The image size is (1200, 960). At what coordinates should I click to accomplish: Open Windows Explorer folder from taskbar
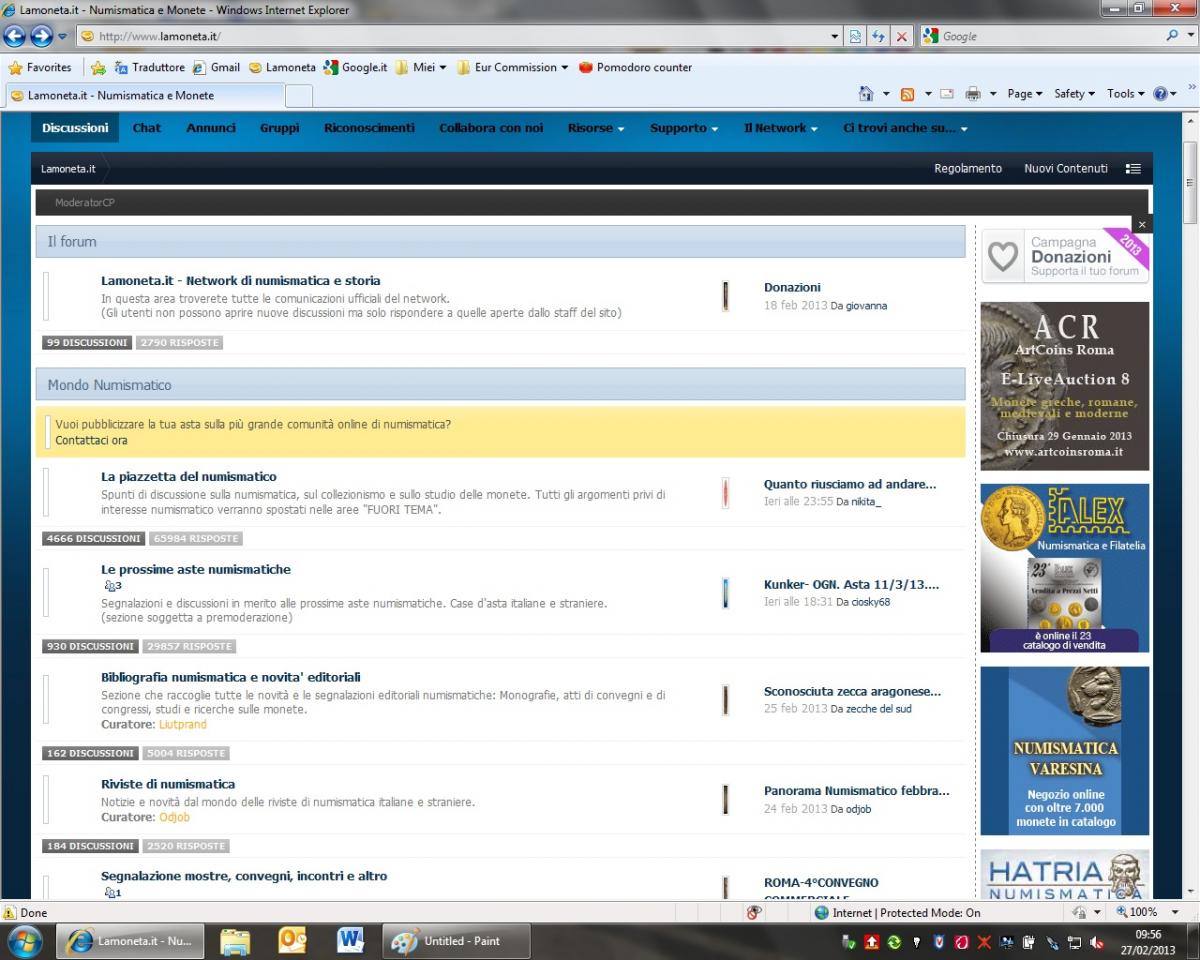[x=235, y=941]
